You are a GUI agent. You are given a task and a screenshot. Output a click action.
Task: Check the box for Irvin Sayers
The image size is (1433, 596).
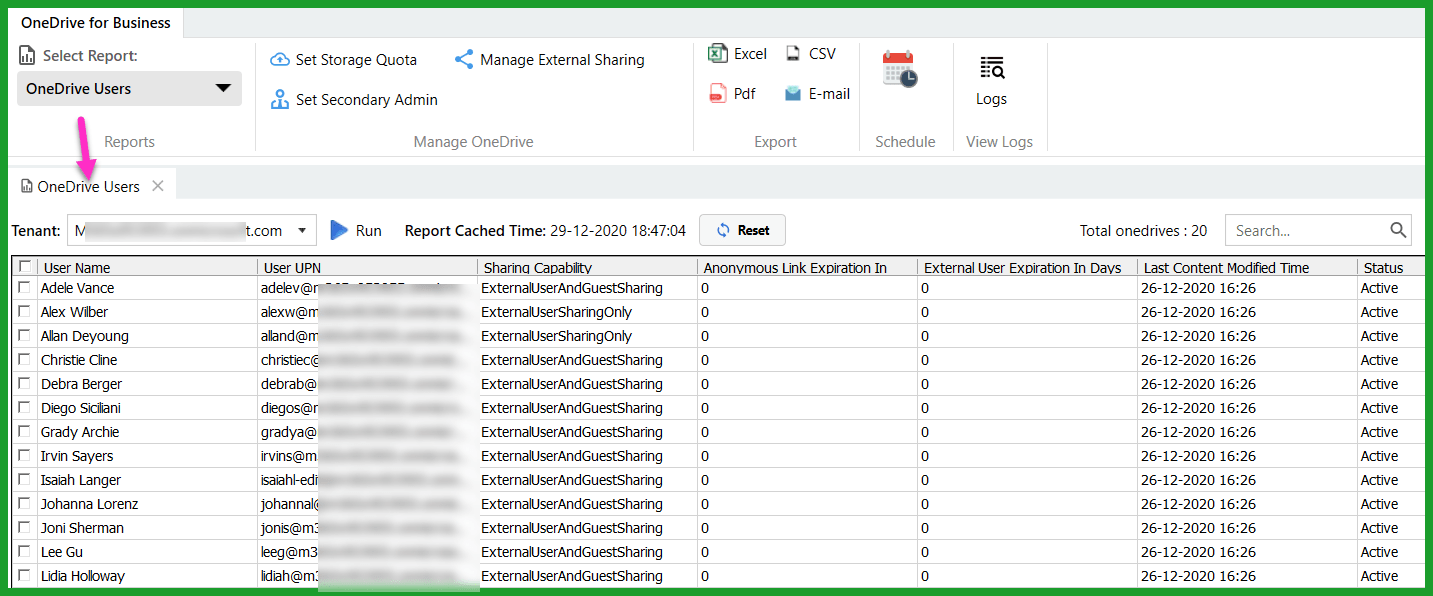(x=24, y=456)
